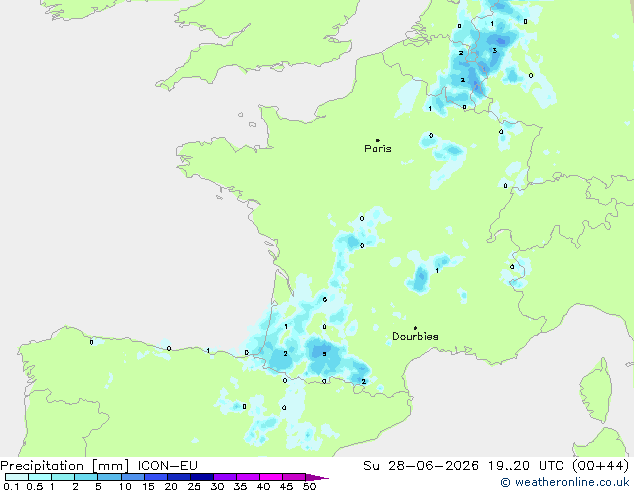The image size is (634, 490).
Task: Click the Paris city label
Action: tap(378, 148)
